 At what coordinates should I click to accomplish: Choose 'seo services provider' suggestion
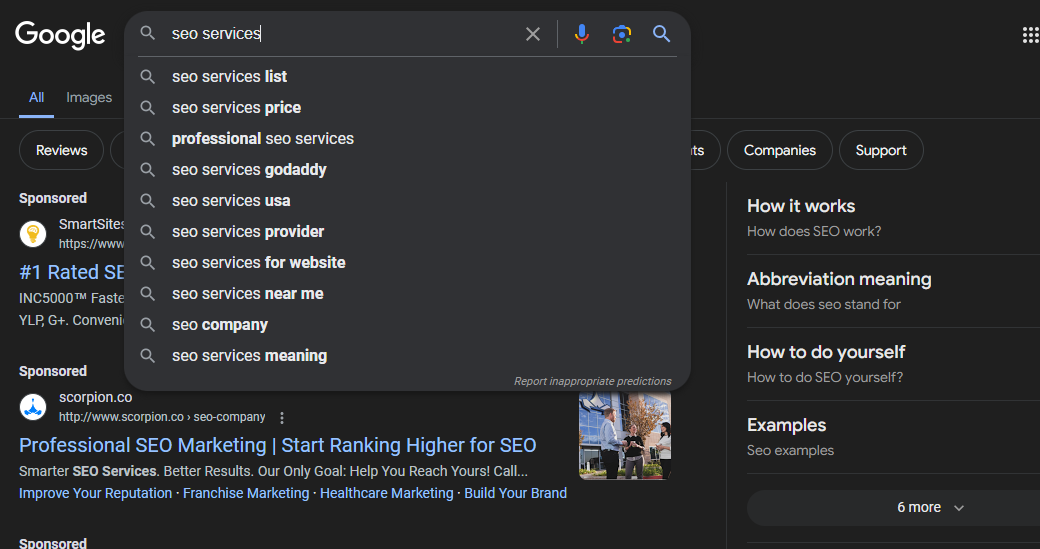pyautogui.click(x=407, y=231)
